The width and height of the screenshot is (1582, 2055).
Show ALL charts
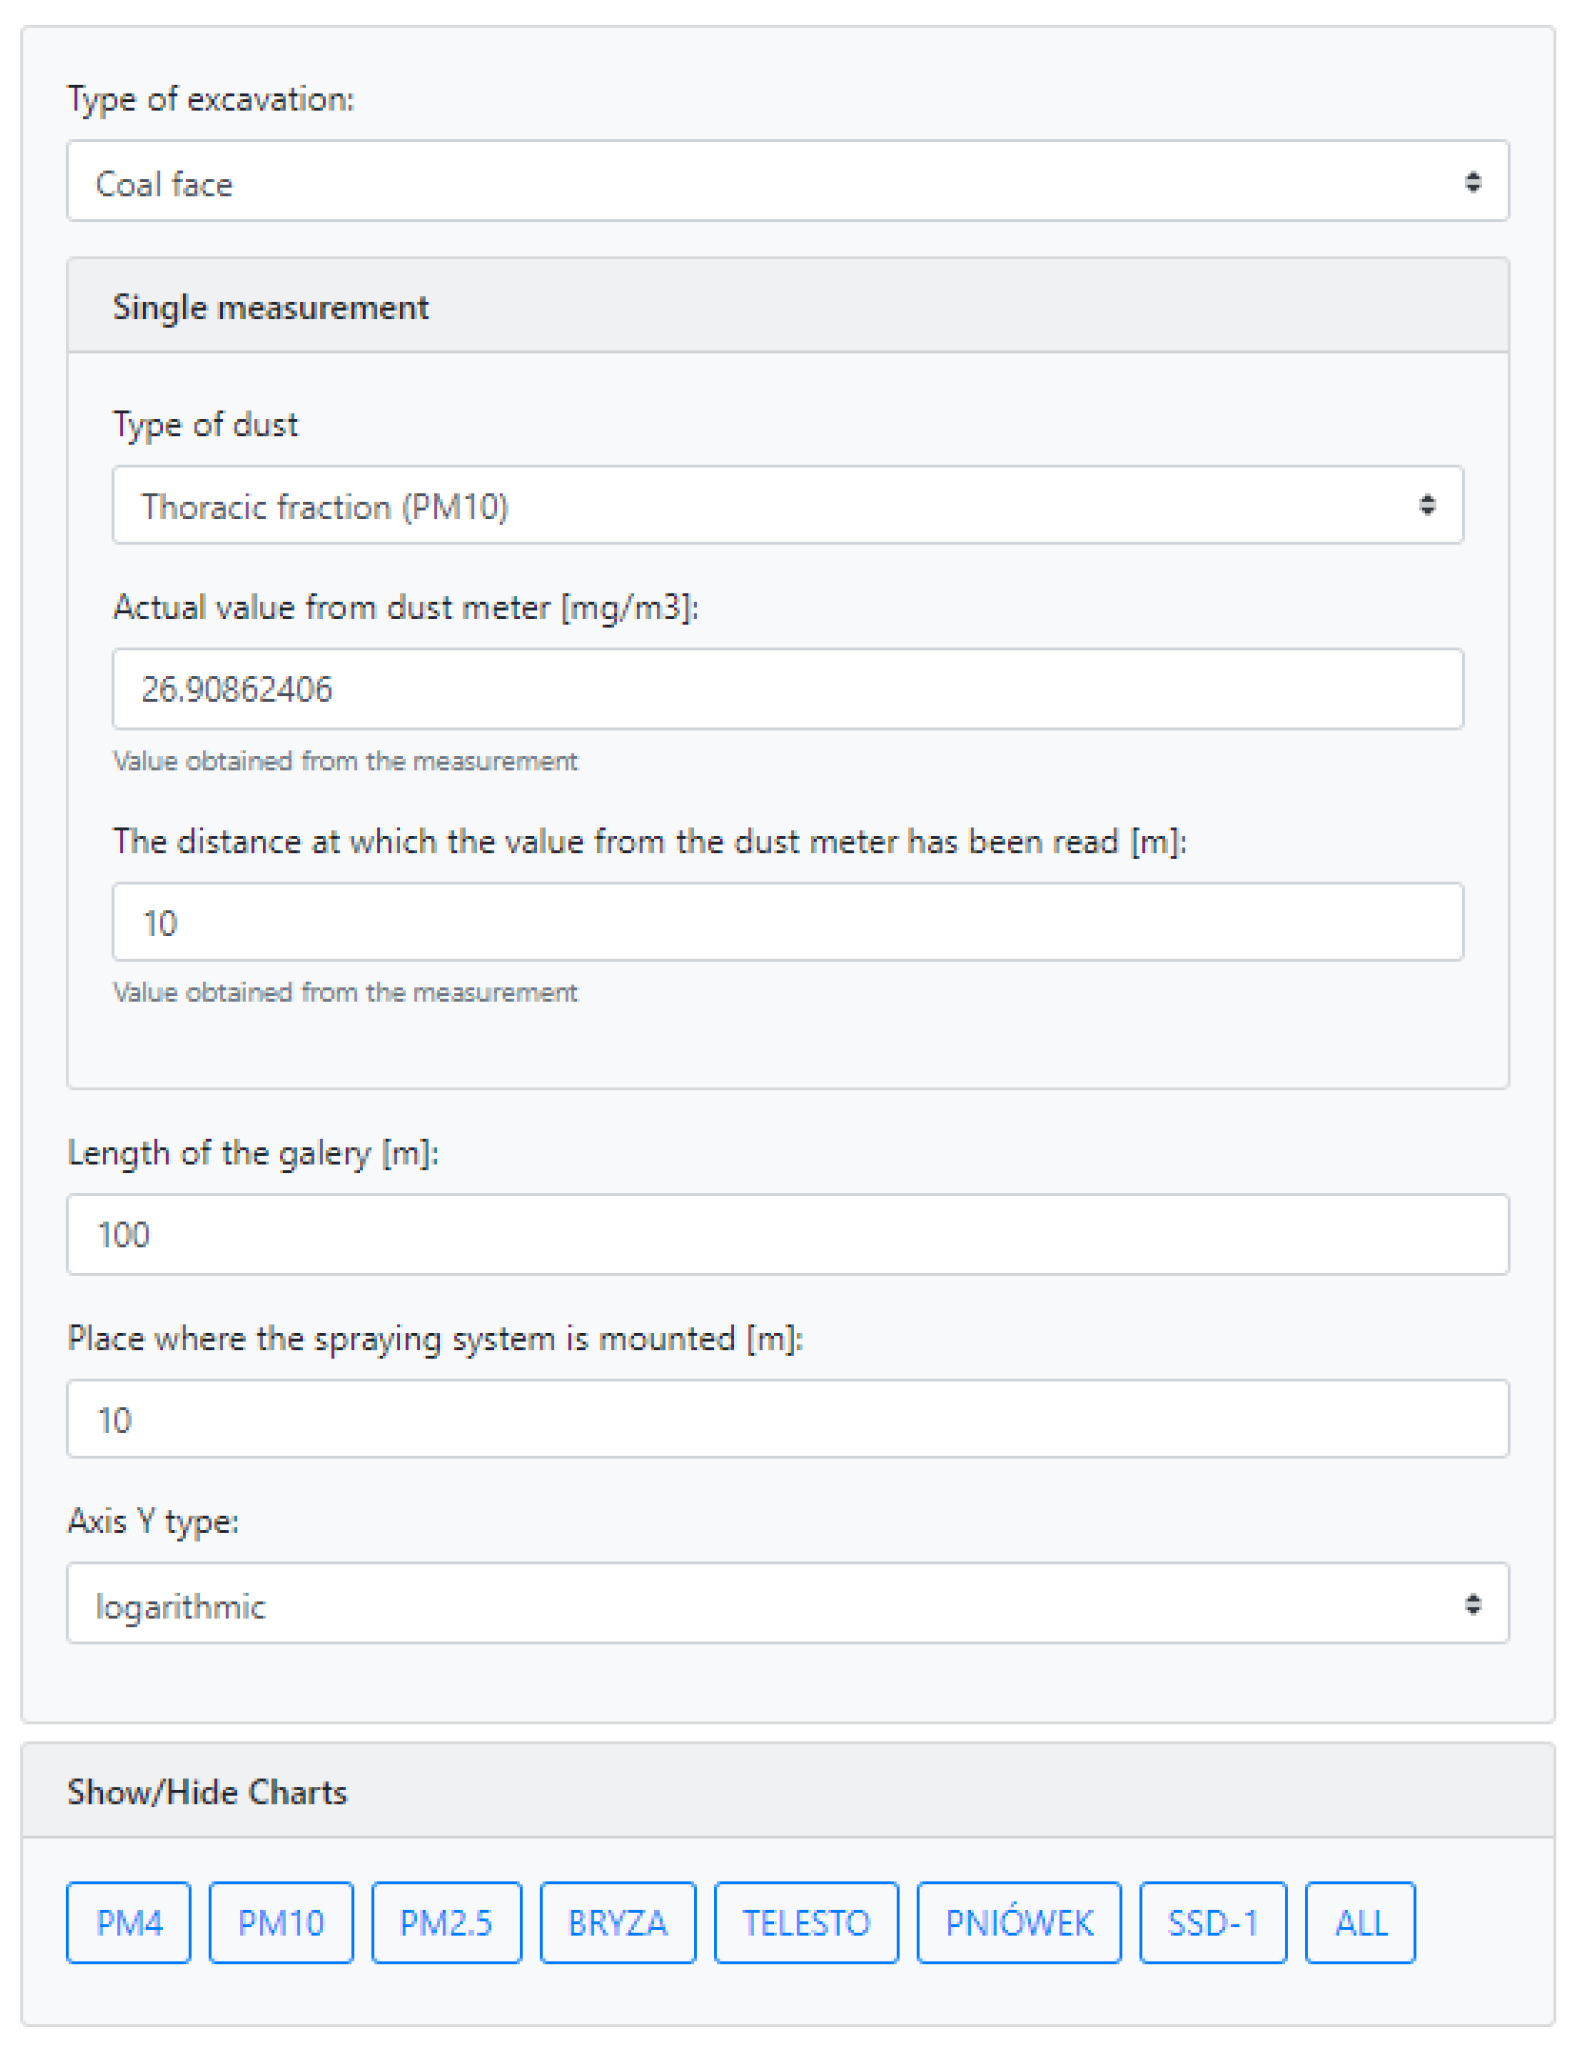coord(1360,1922)
